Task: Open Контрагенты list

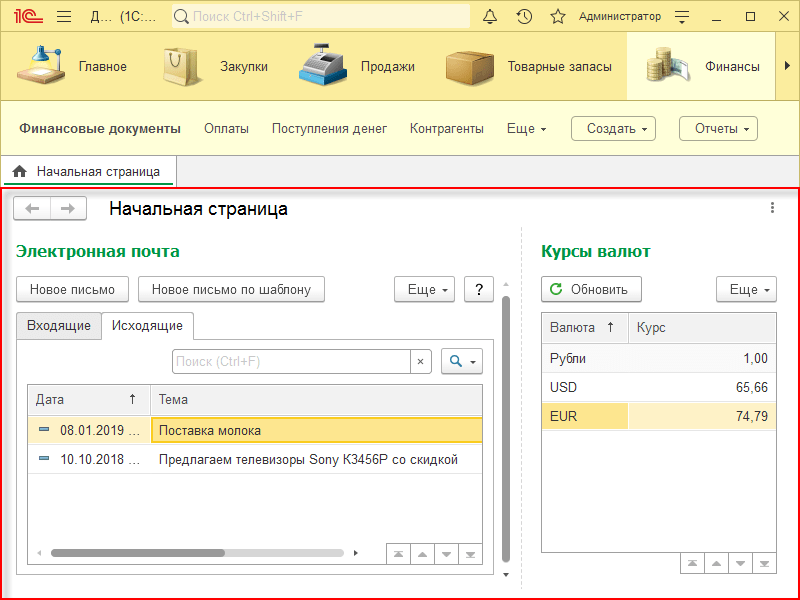Action: click(x=447, y=129)
